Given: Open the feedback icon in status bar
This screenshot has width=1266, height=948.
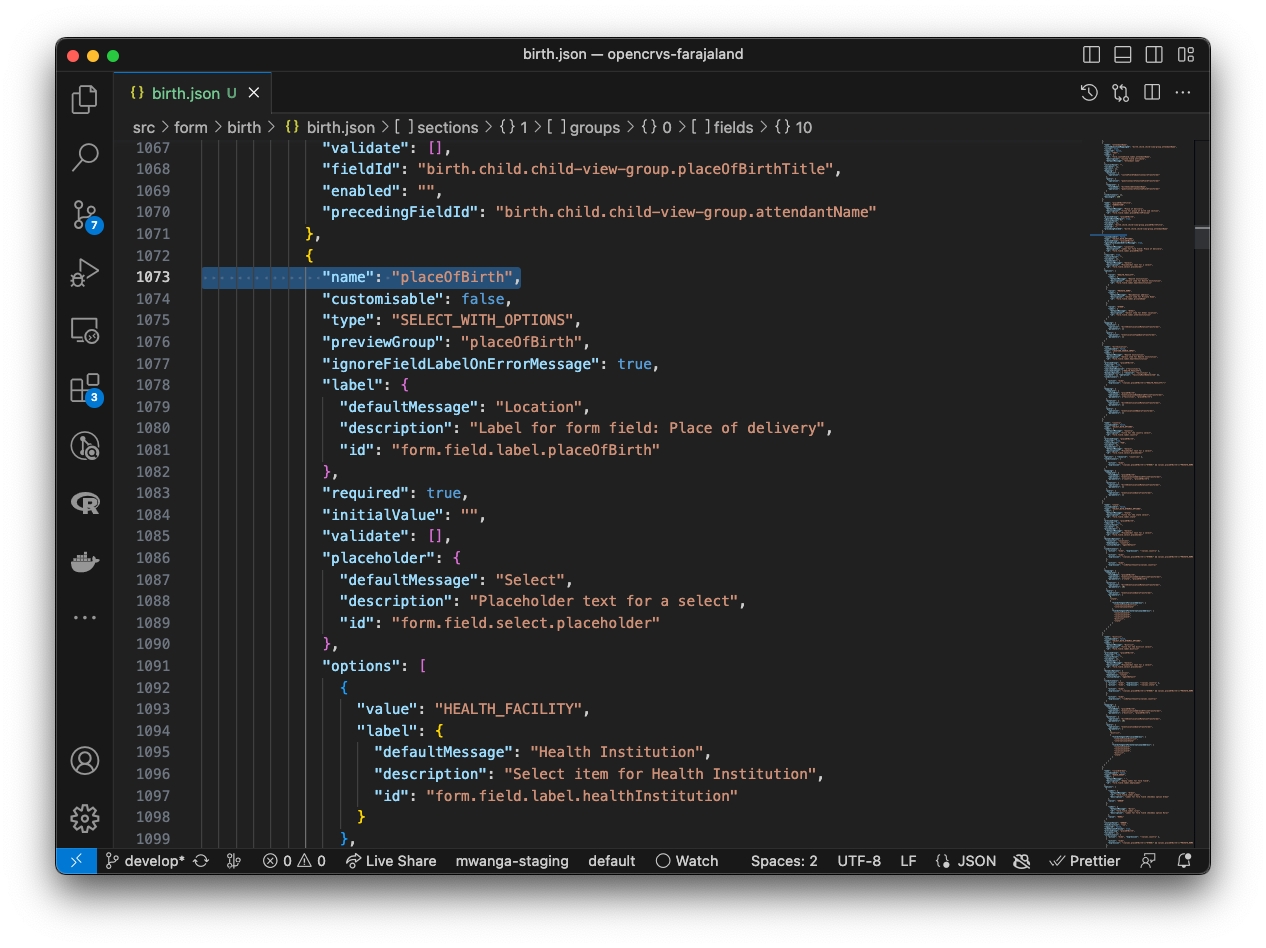Looking at the screenshot, I should pyautogui.click(x=1148, y=861).
